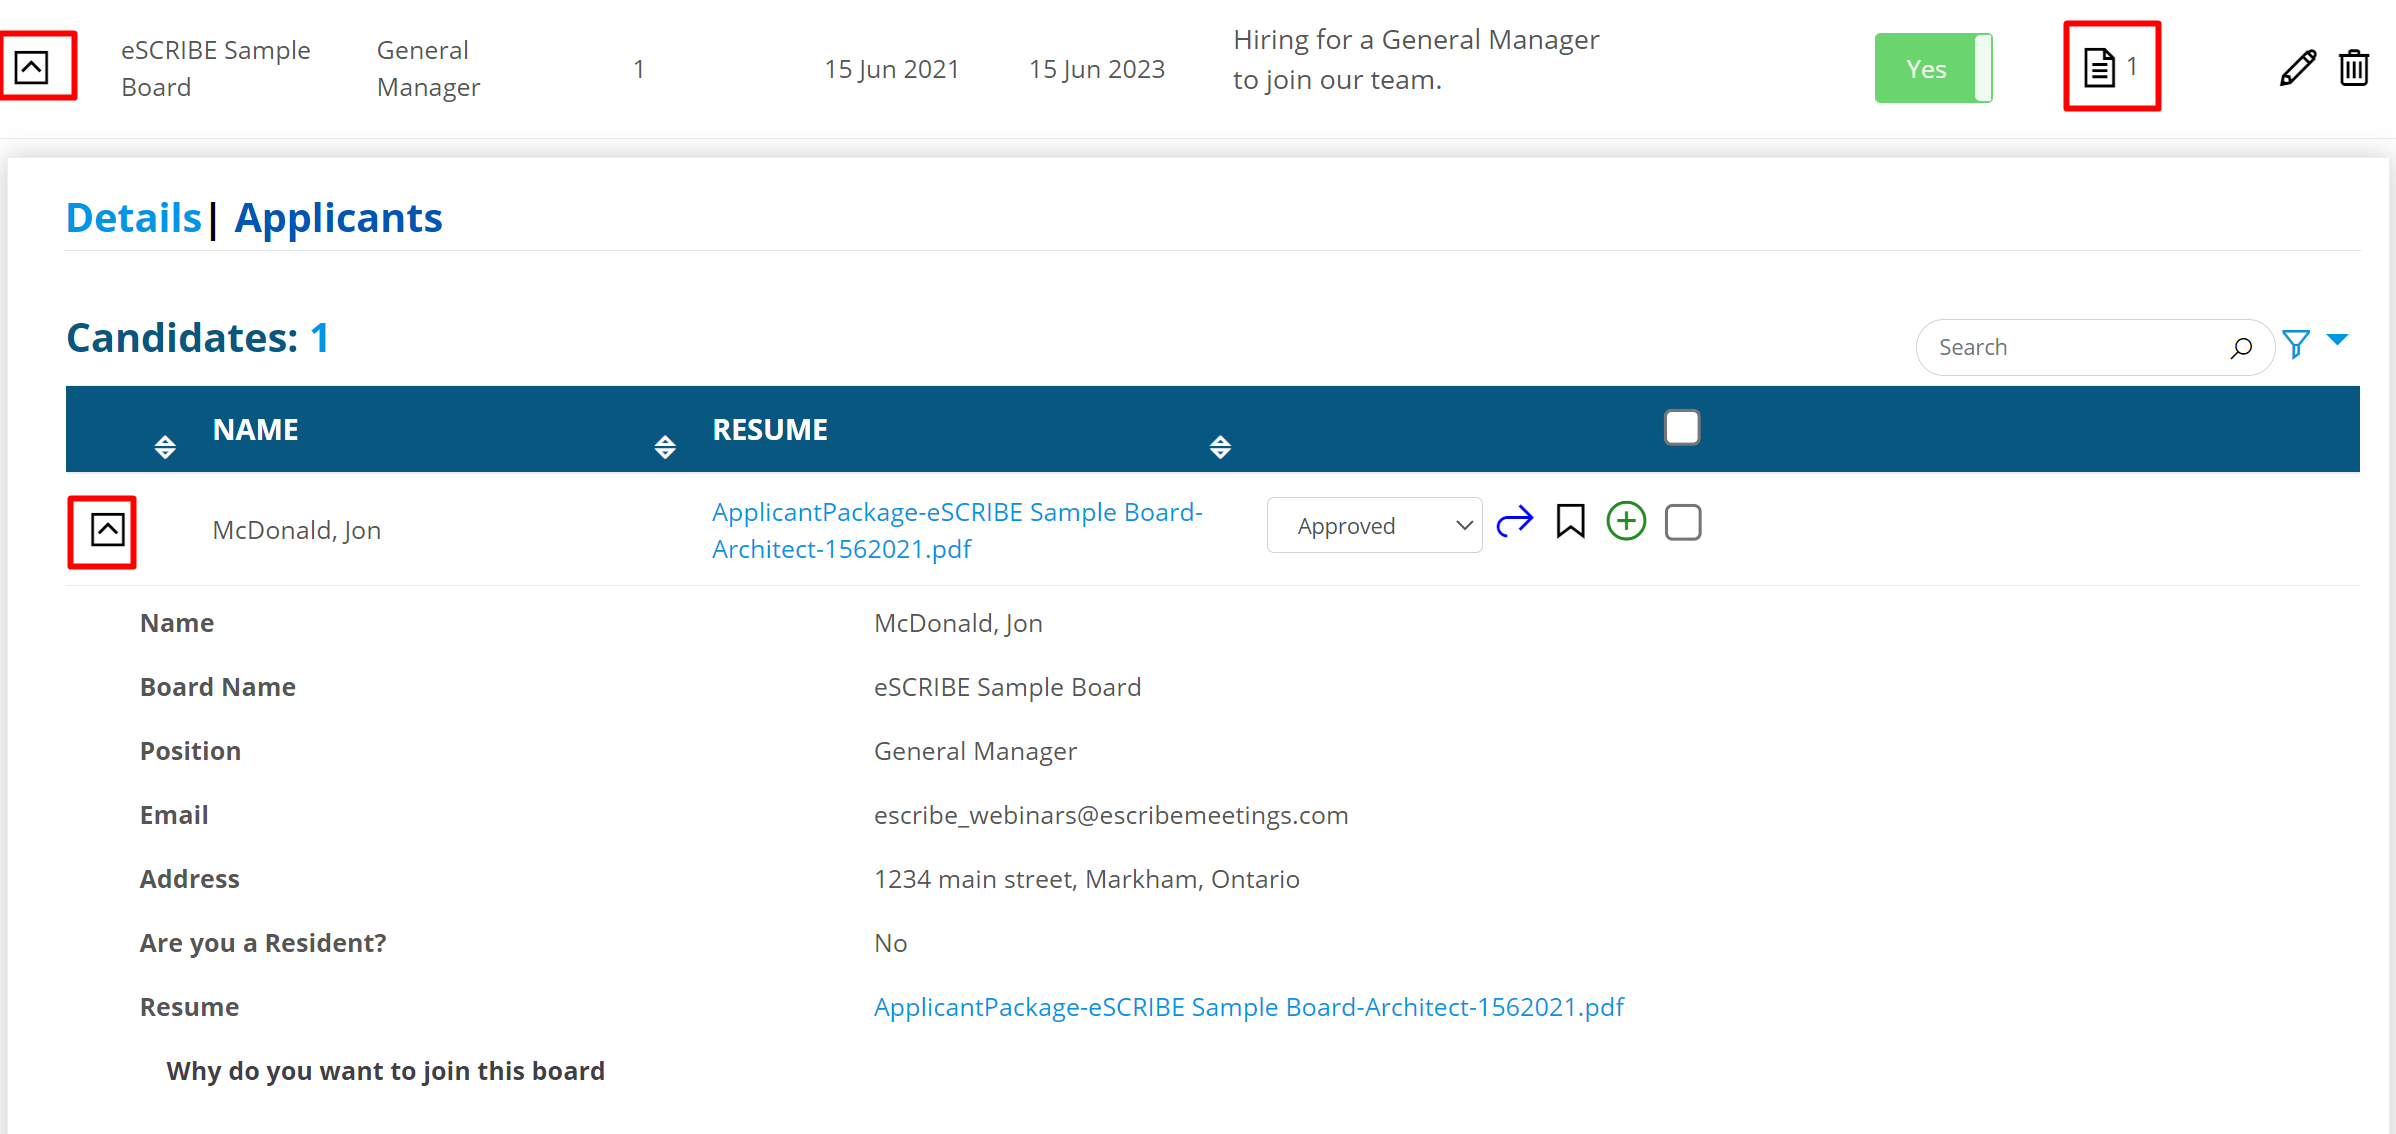
Task: Switch to the Applicants tab
Action: (338, 218)
